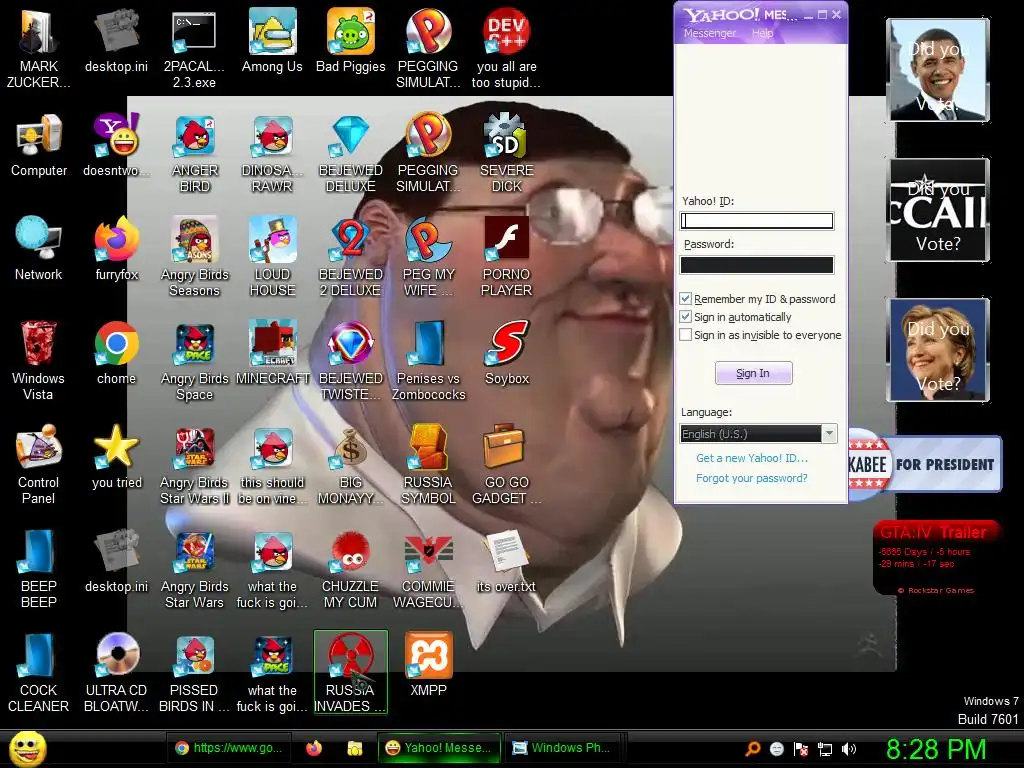Switch to Chrome google taskbar button

click(x=229, y=748)
